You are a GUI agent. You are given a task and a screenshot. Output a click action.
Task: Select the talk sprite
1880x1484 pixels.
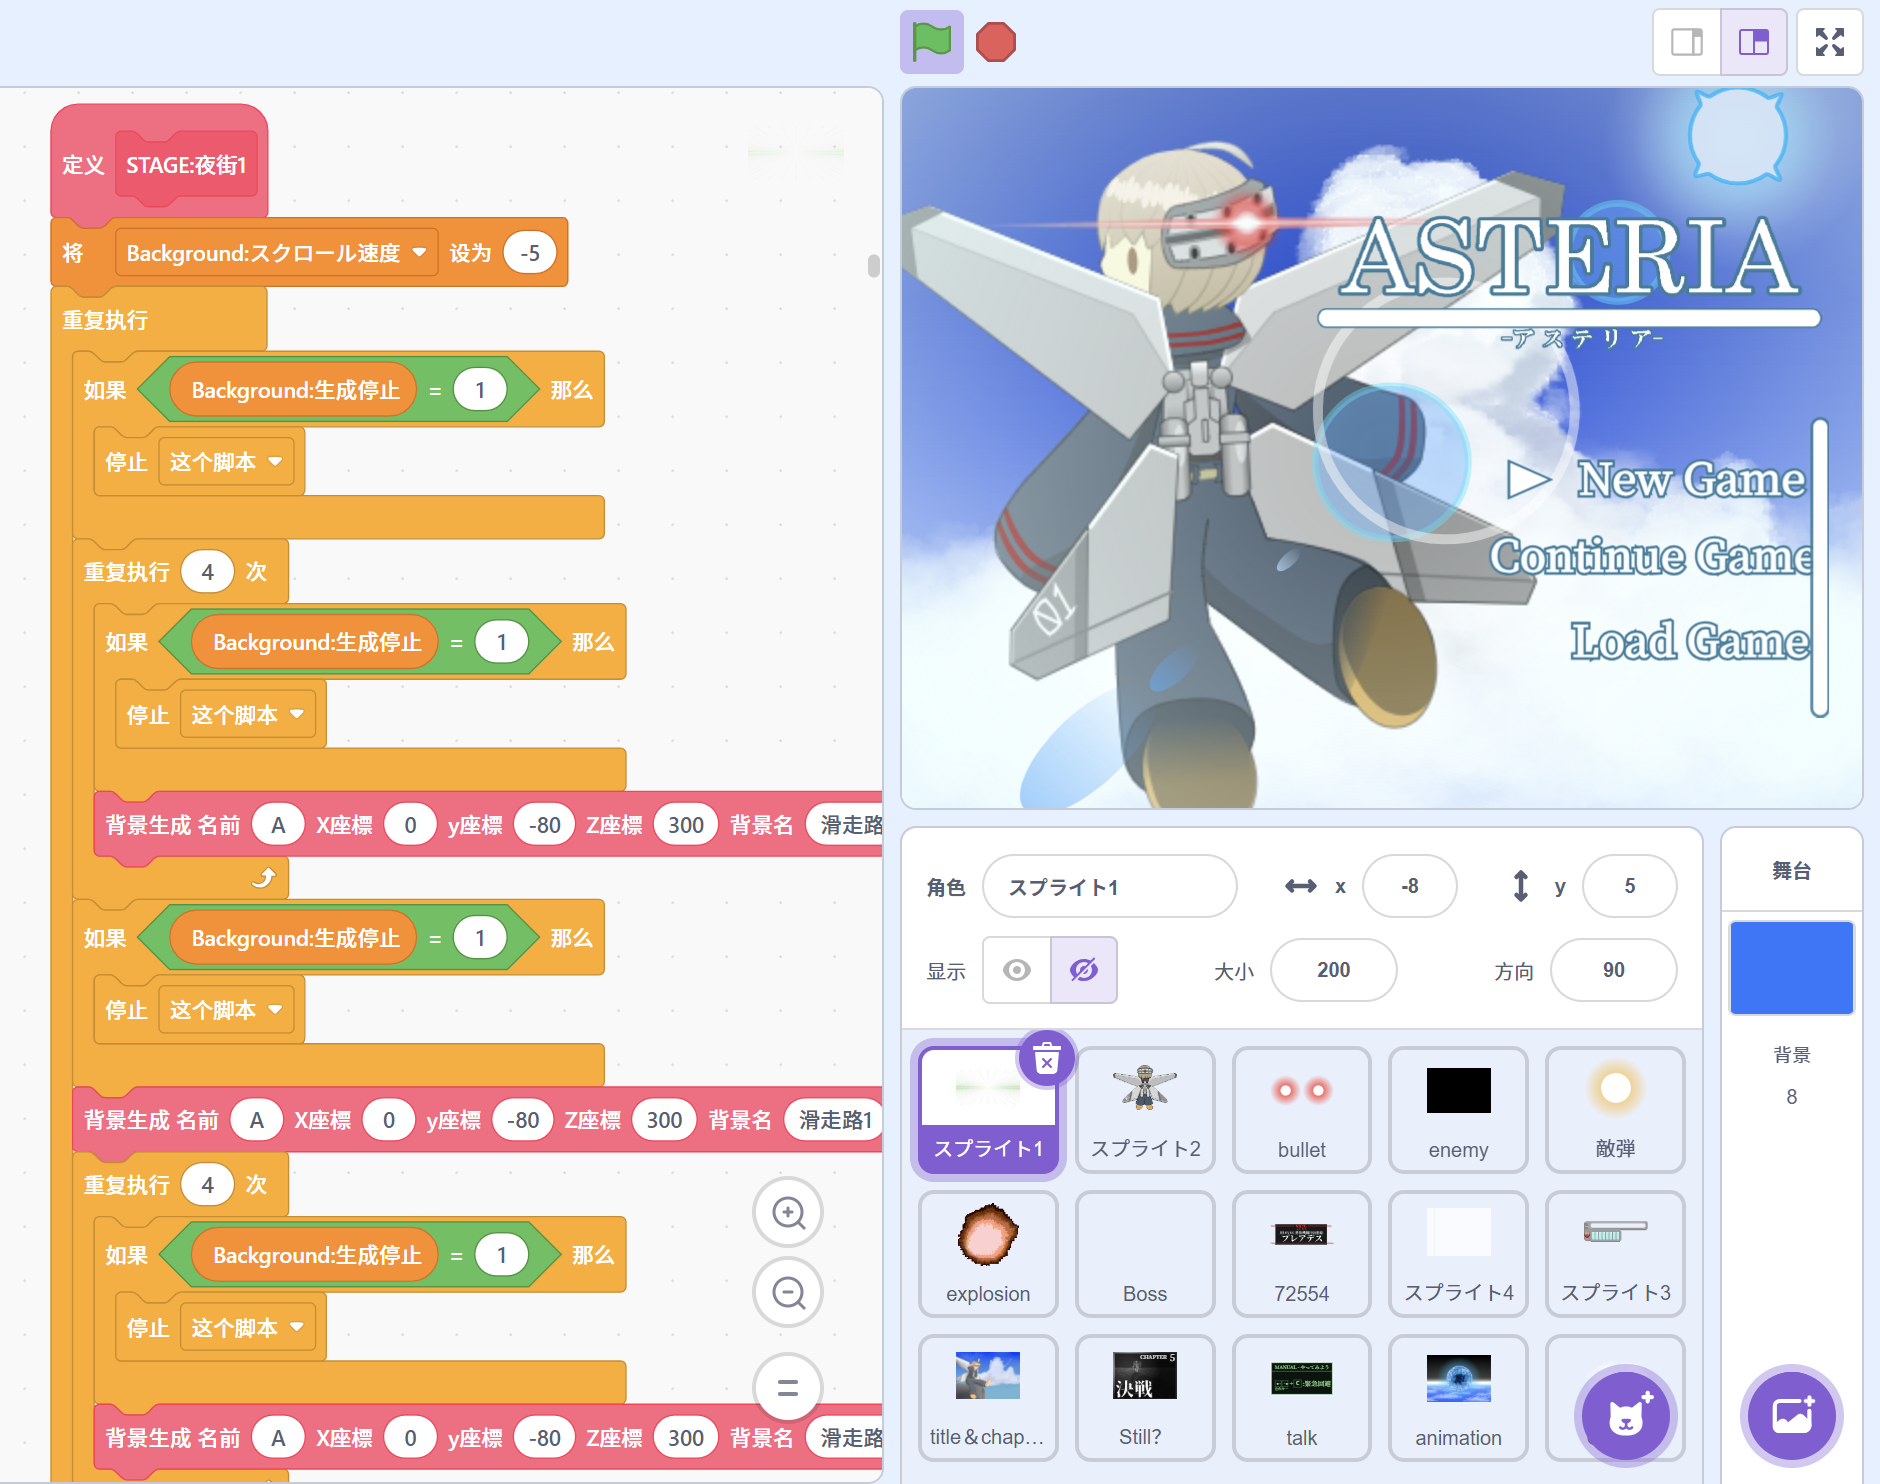coord(1301,1397)
